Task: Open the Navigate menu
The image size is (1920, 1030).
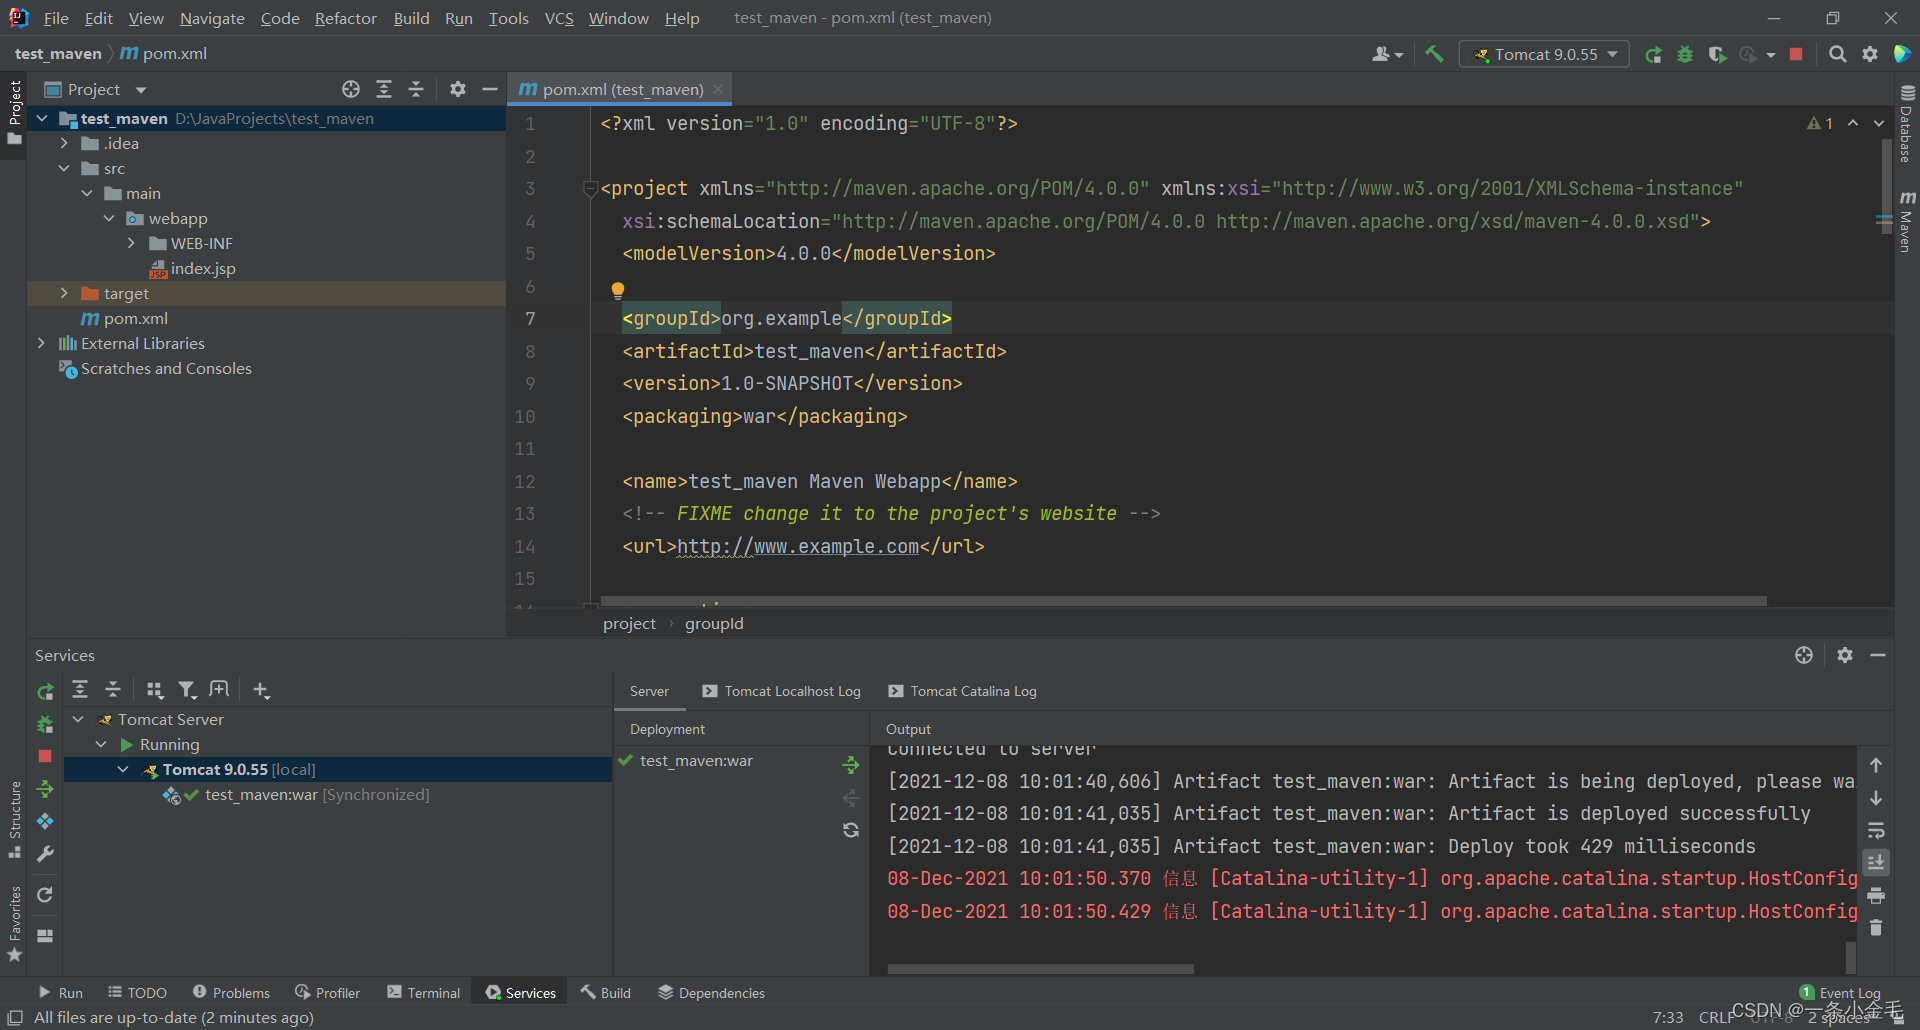Action: (x=212, y=18)
